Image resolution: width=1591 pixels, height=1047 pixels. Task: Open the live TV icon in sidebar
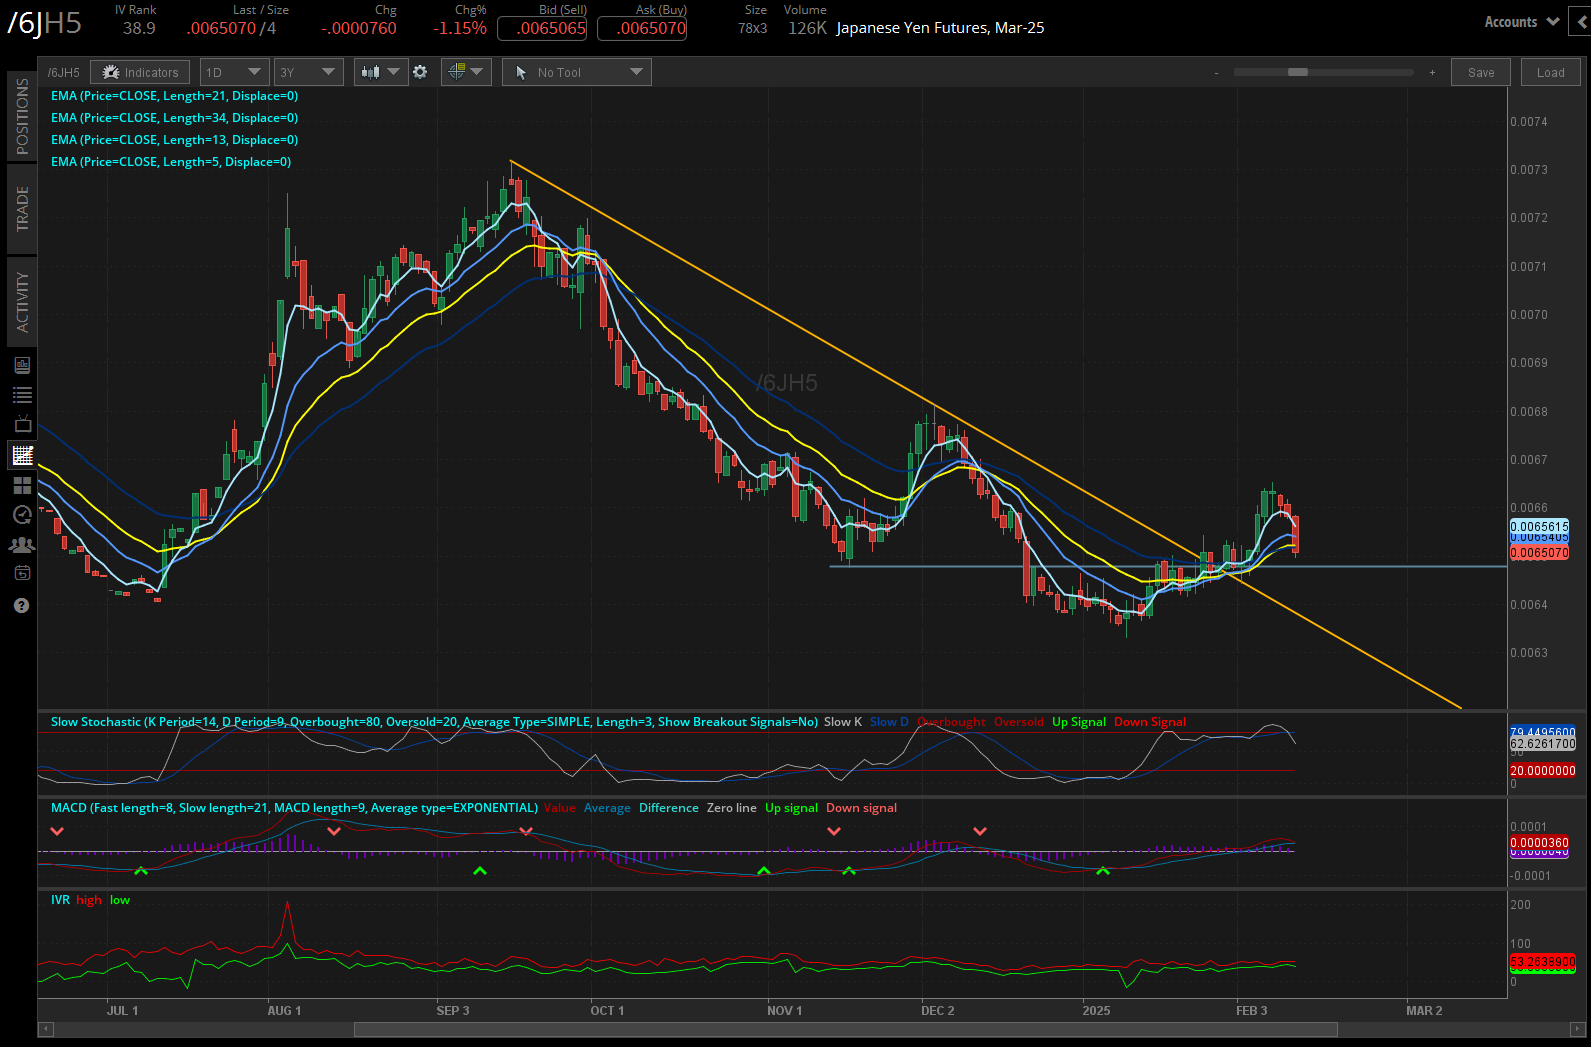[22, 424]
